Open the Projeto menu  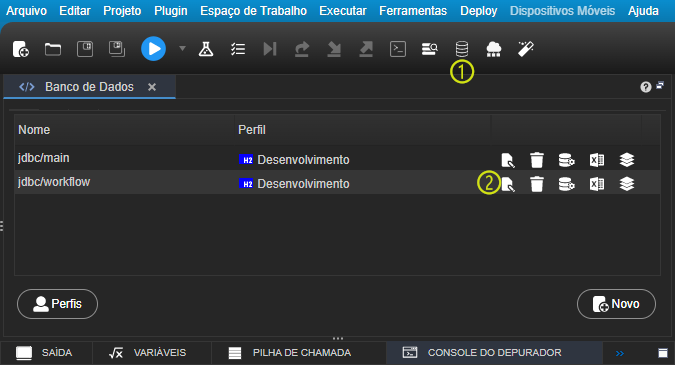point(122,11)
